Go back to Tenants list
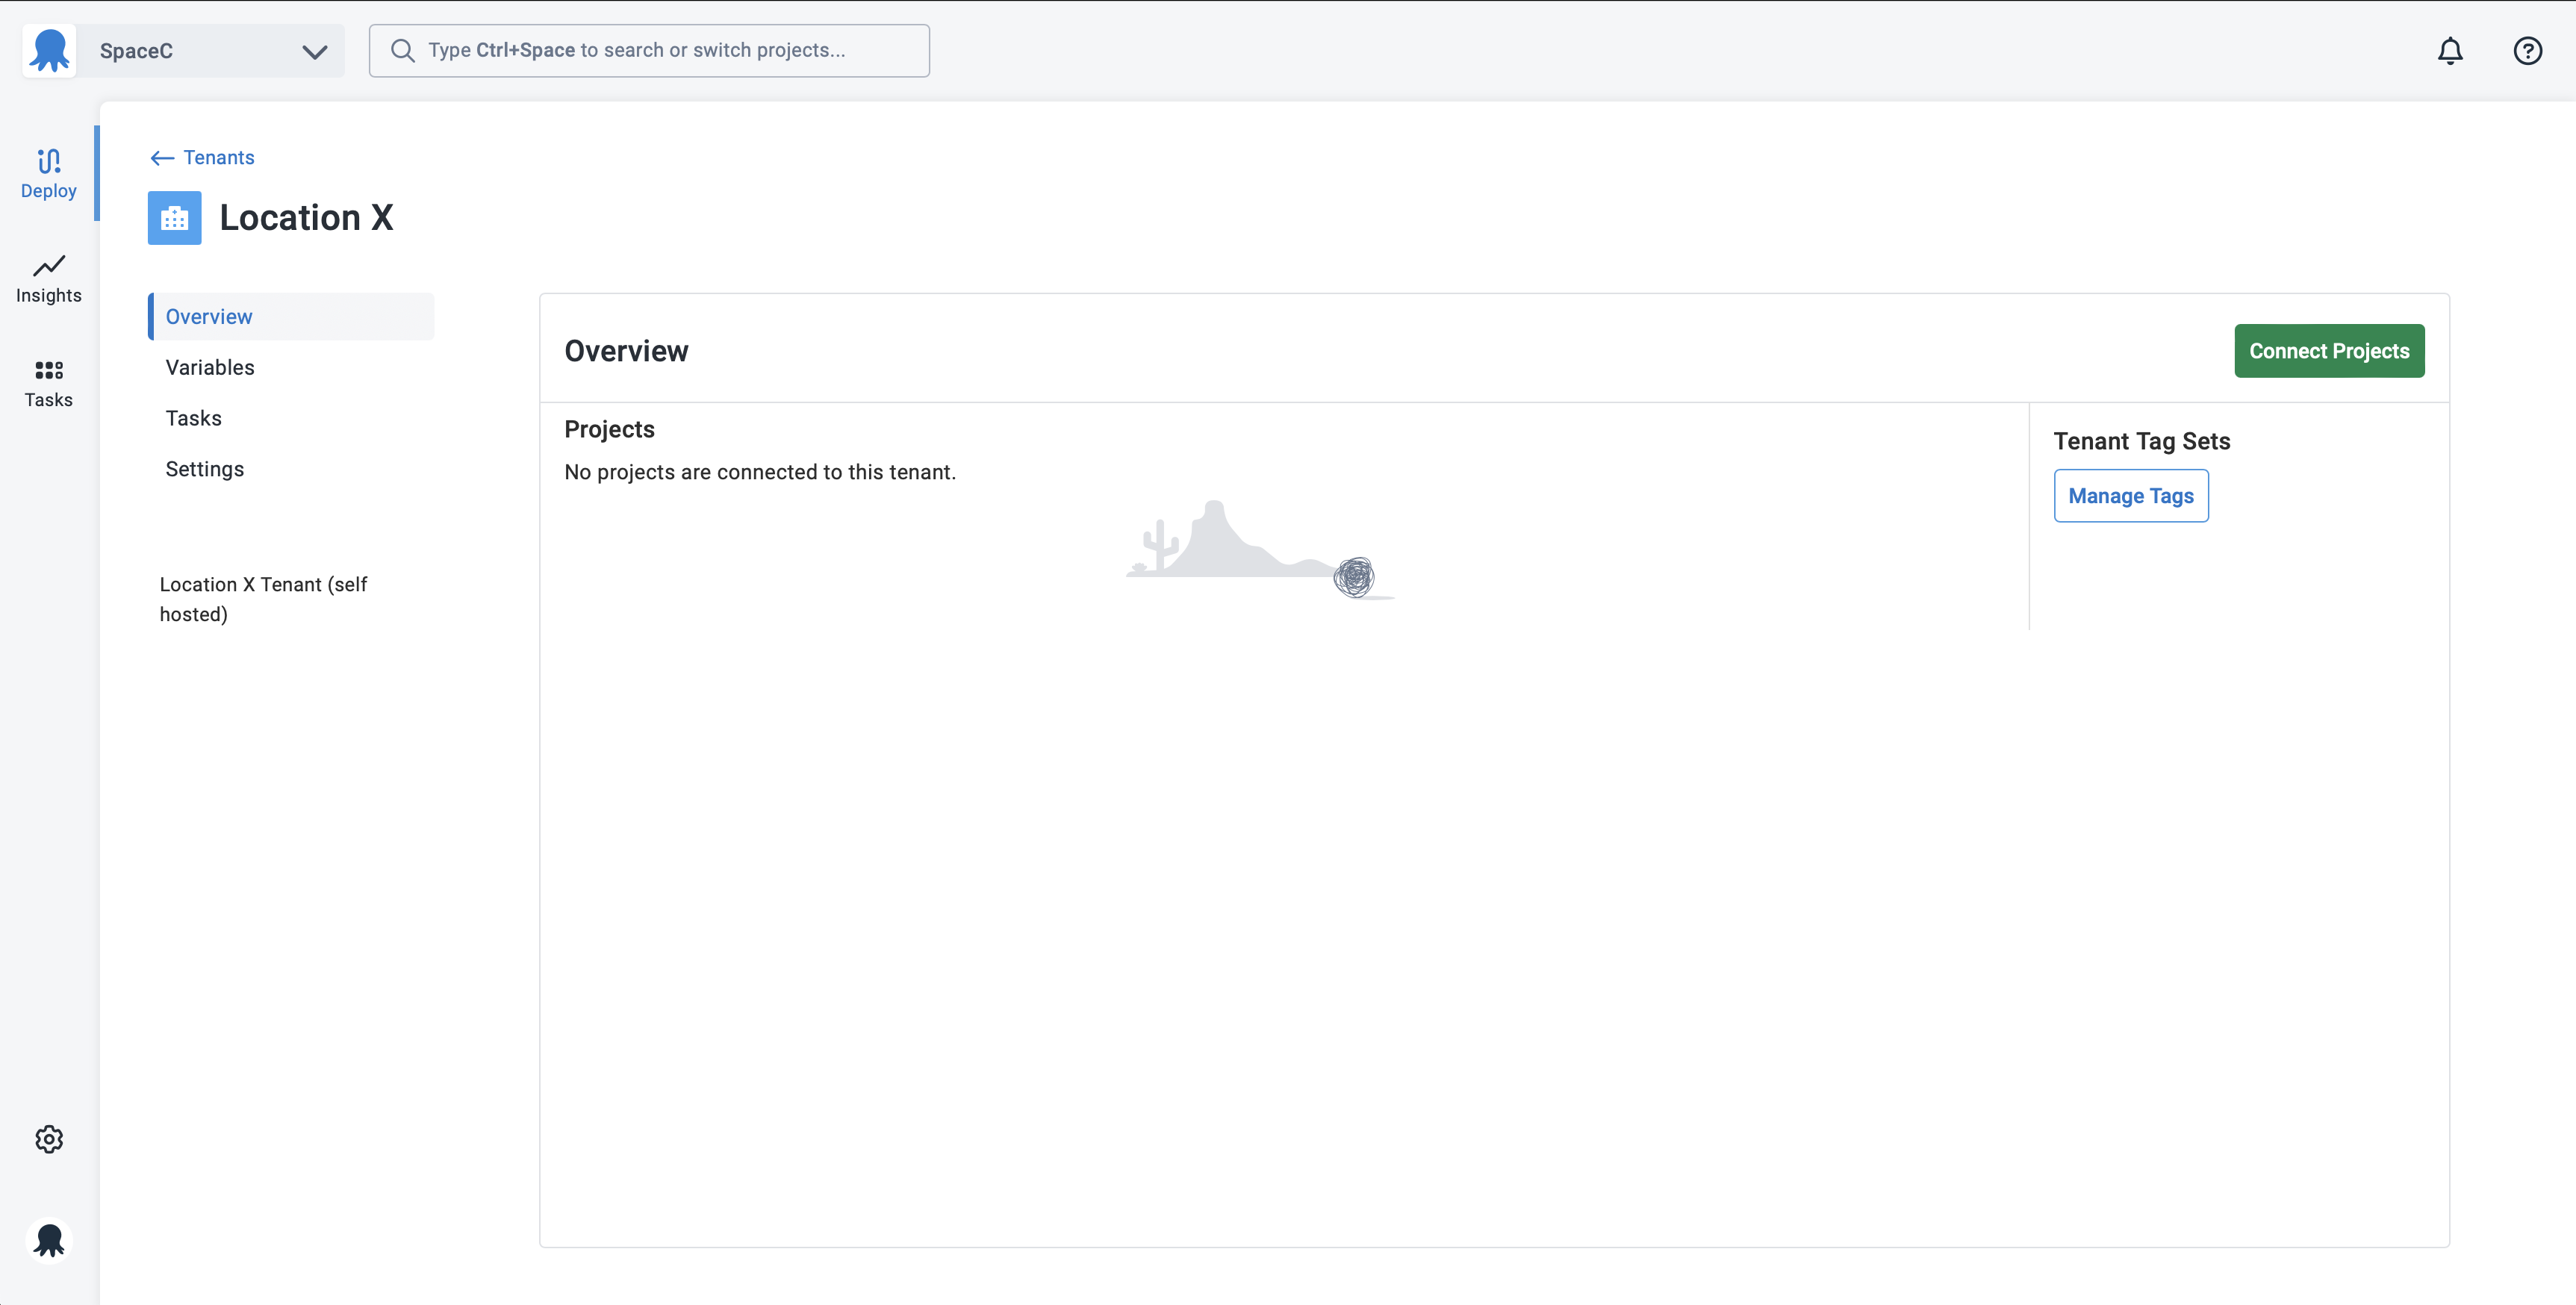This screenshot has height=1305, width=2576. click(x=218, y=157)
